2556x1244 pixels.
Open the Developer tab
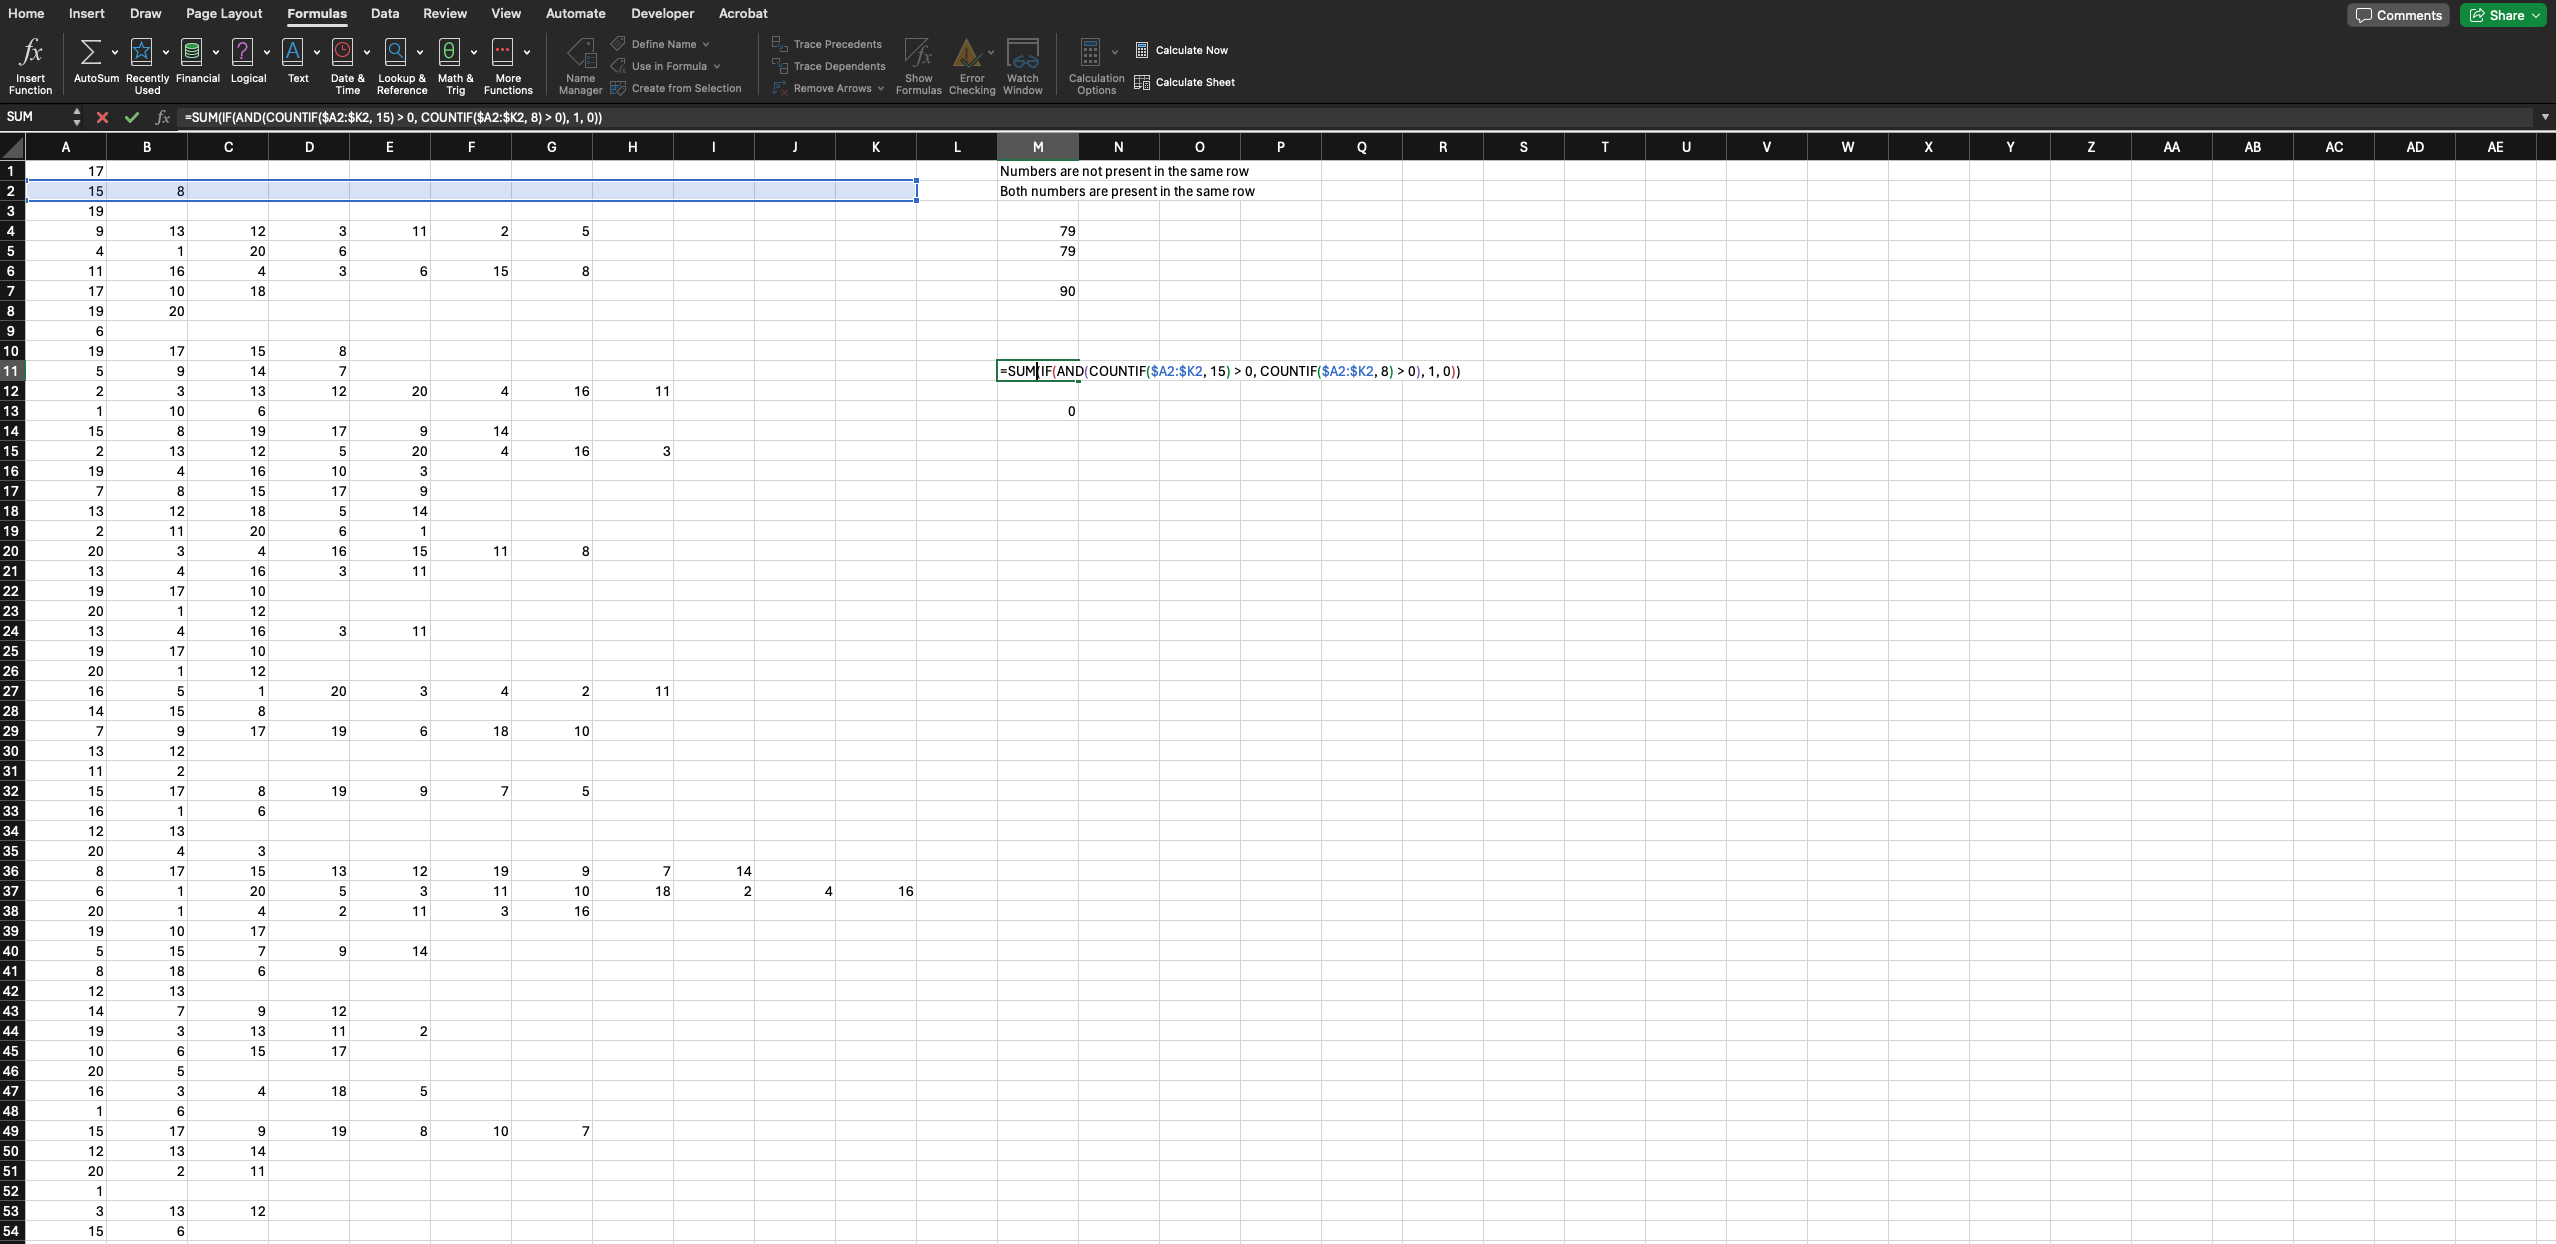(x=662, y=13)
